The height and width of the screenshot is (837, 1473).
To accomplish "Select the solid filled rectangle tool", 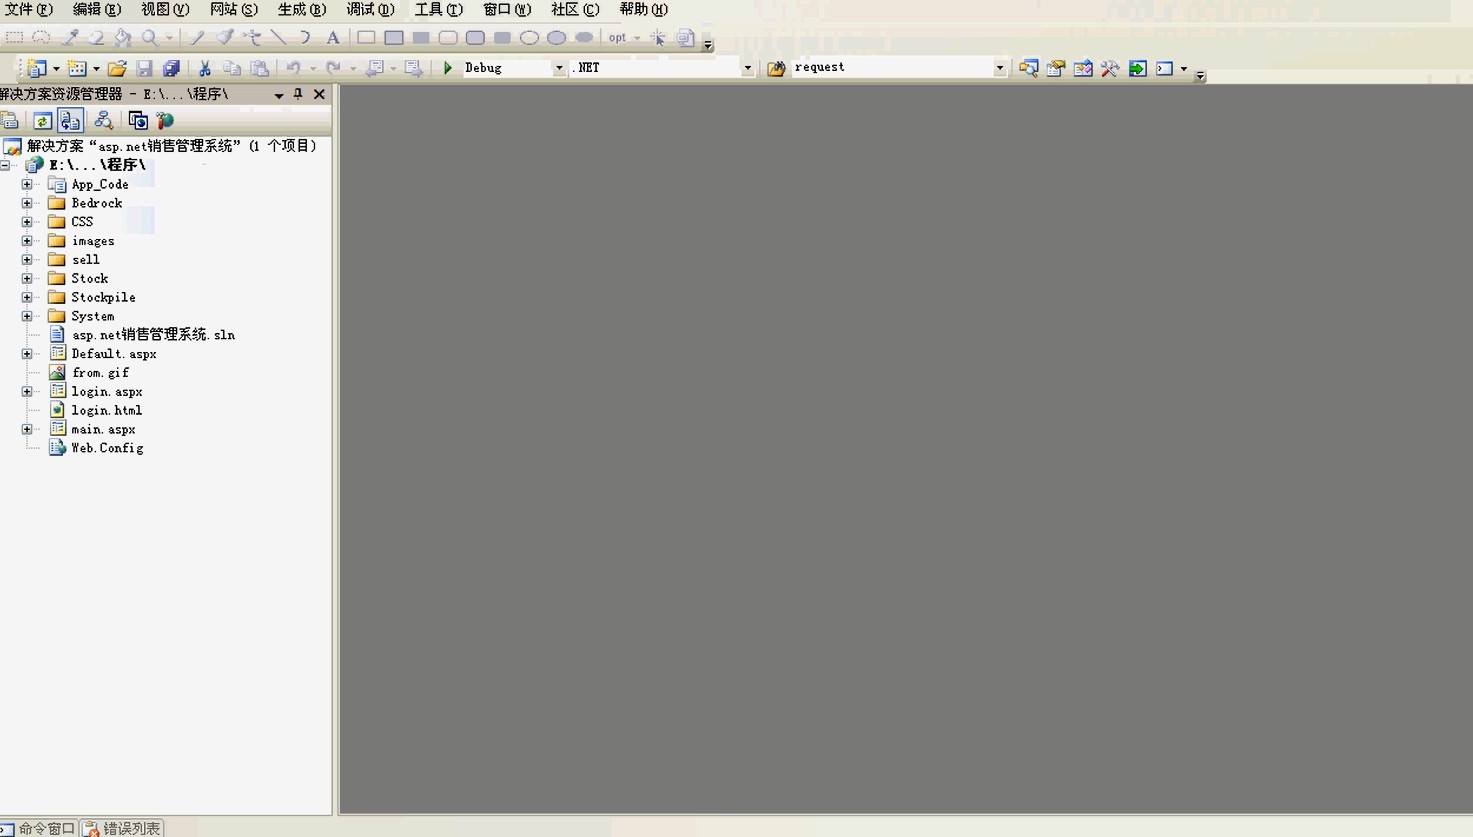I will [421, 38].
